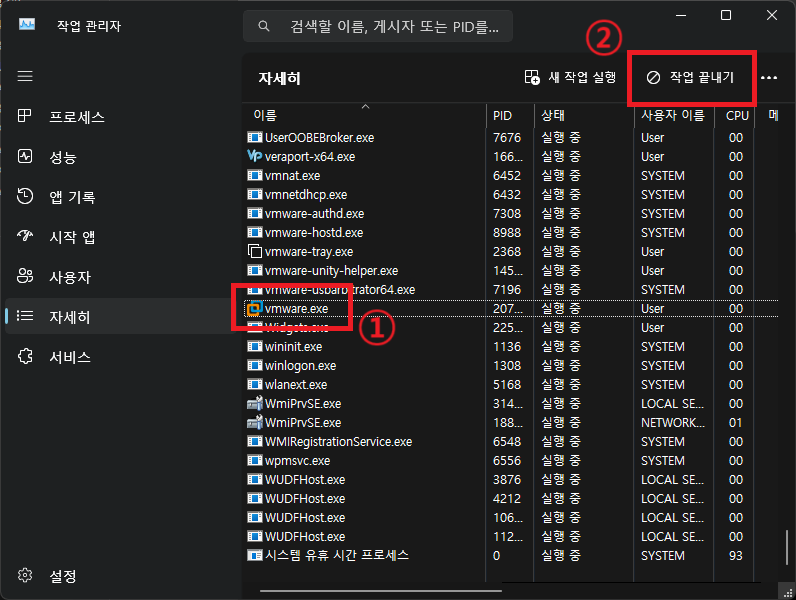The height and width of the screenshot is (600, 796).
Task: Maximize the Task Manager window
Action: 726,15
